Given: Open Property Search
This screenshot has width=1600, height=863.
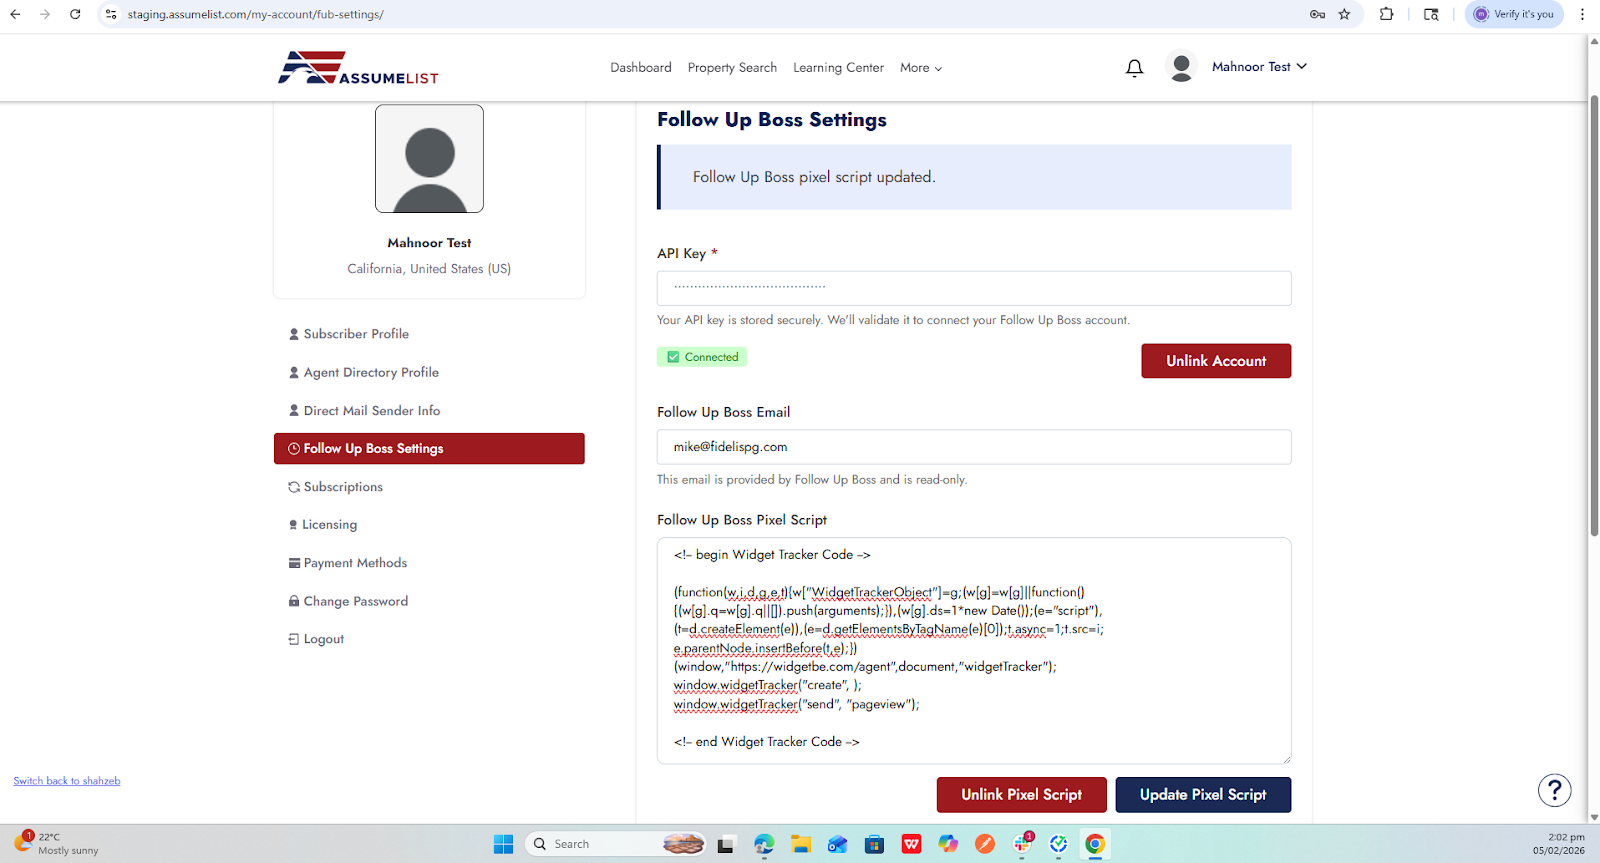Looking at the screenshot, I should (732, 68).
